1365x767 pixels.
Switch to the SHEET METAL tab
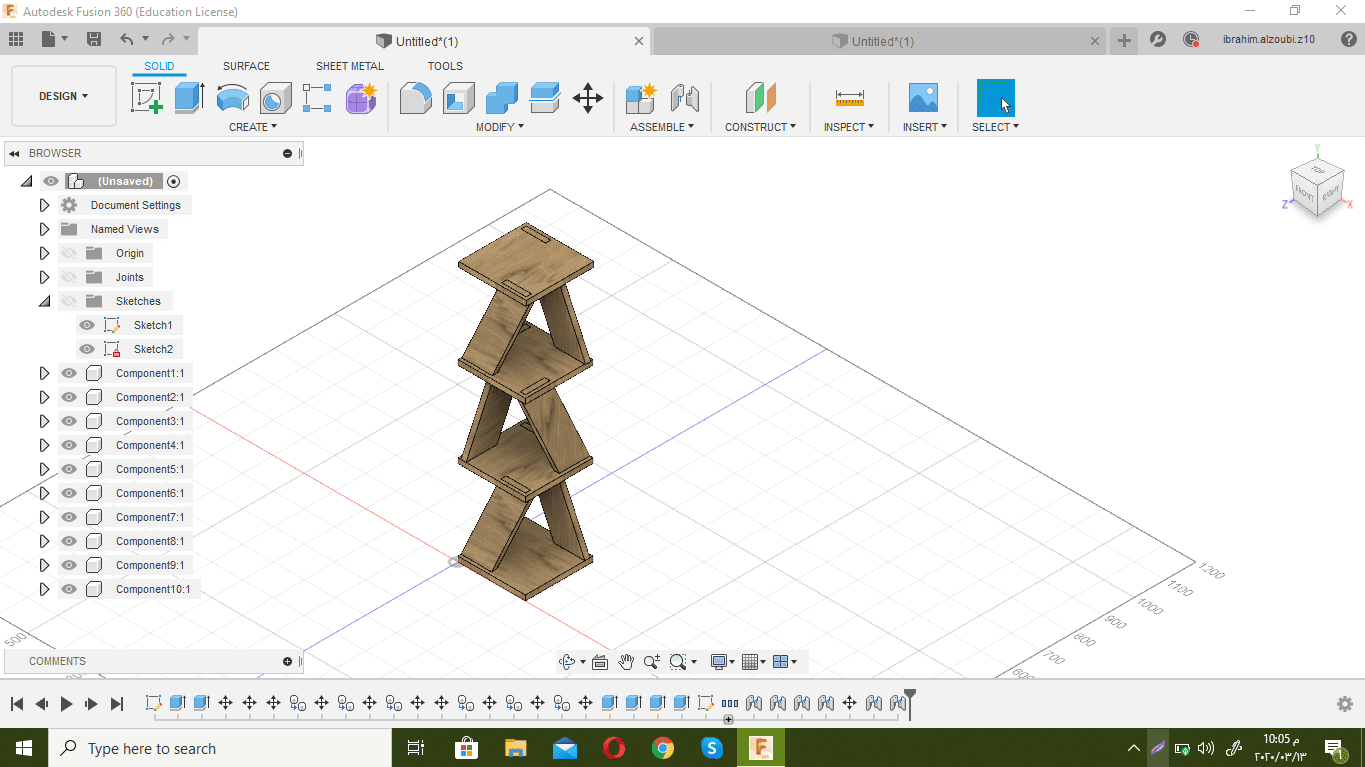tap(350, 66)
